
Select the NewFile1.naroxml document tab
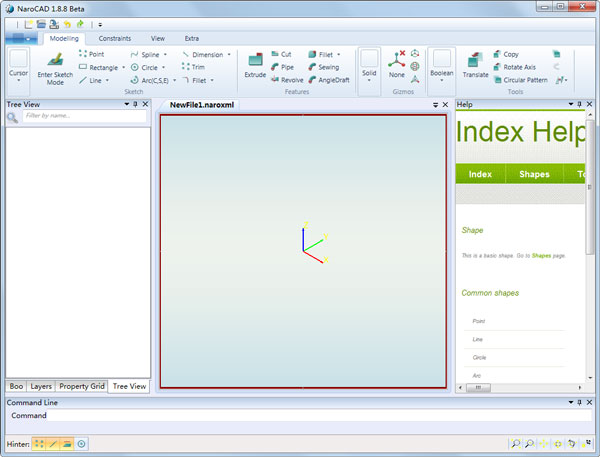coord(202,105)
